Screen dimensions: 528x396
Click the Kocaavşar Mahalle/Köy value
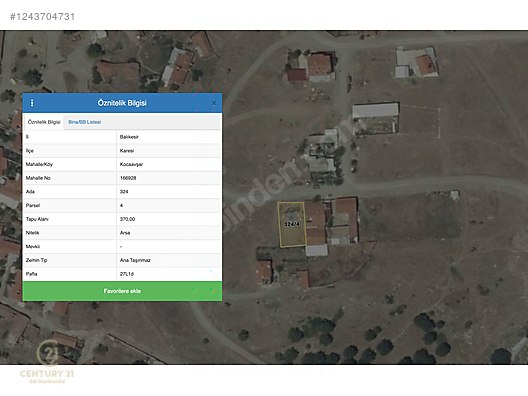pyautogui.click(x=131, y=164)
